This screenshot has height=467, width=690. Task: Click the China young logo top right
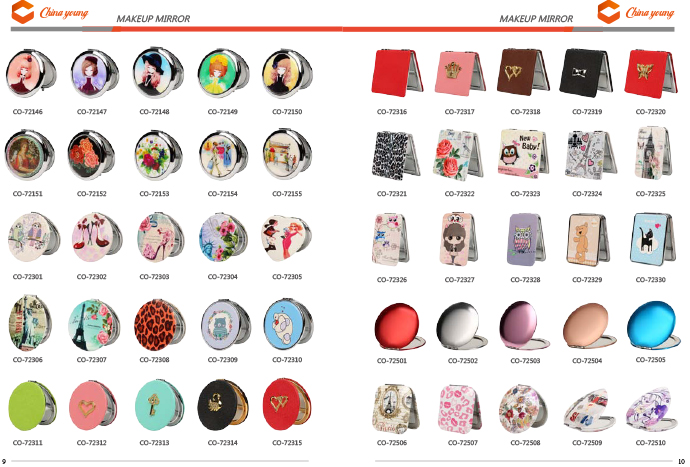[x=636, y=12]
